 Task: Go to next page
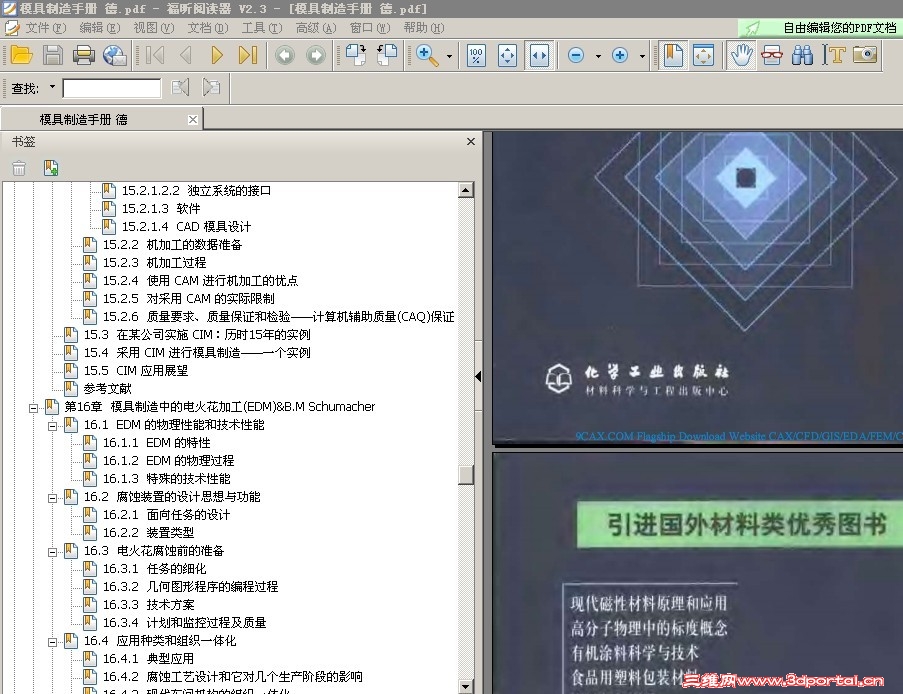click(x=217, y=55)
